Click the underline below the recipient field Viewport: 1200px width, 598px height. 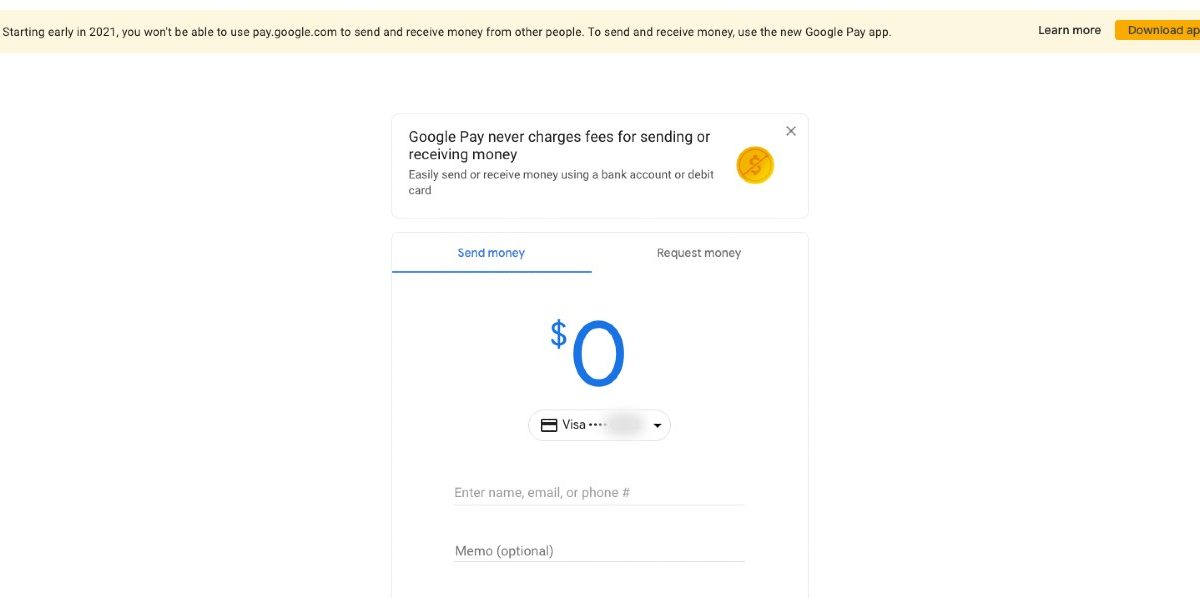pos(598,505)
